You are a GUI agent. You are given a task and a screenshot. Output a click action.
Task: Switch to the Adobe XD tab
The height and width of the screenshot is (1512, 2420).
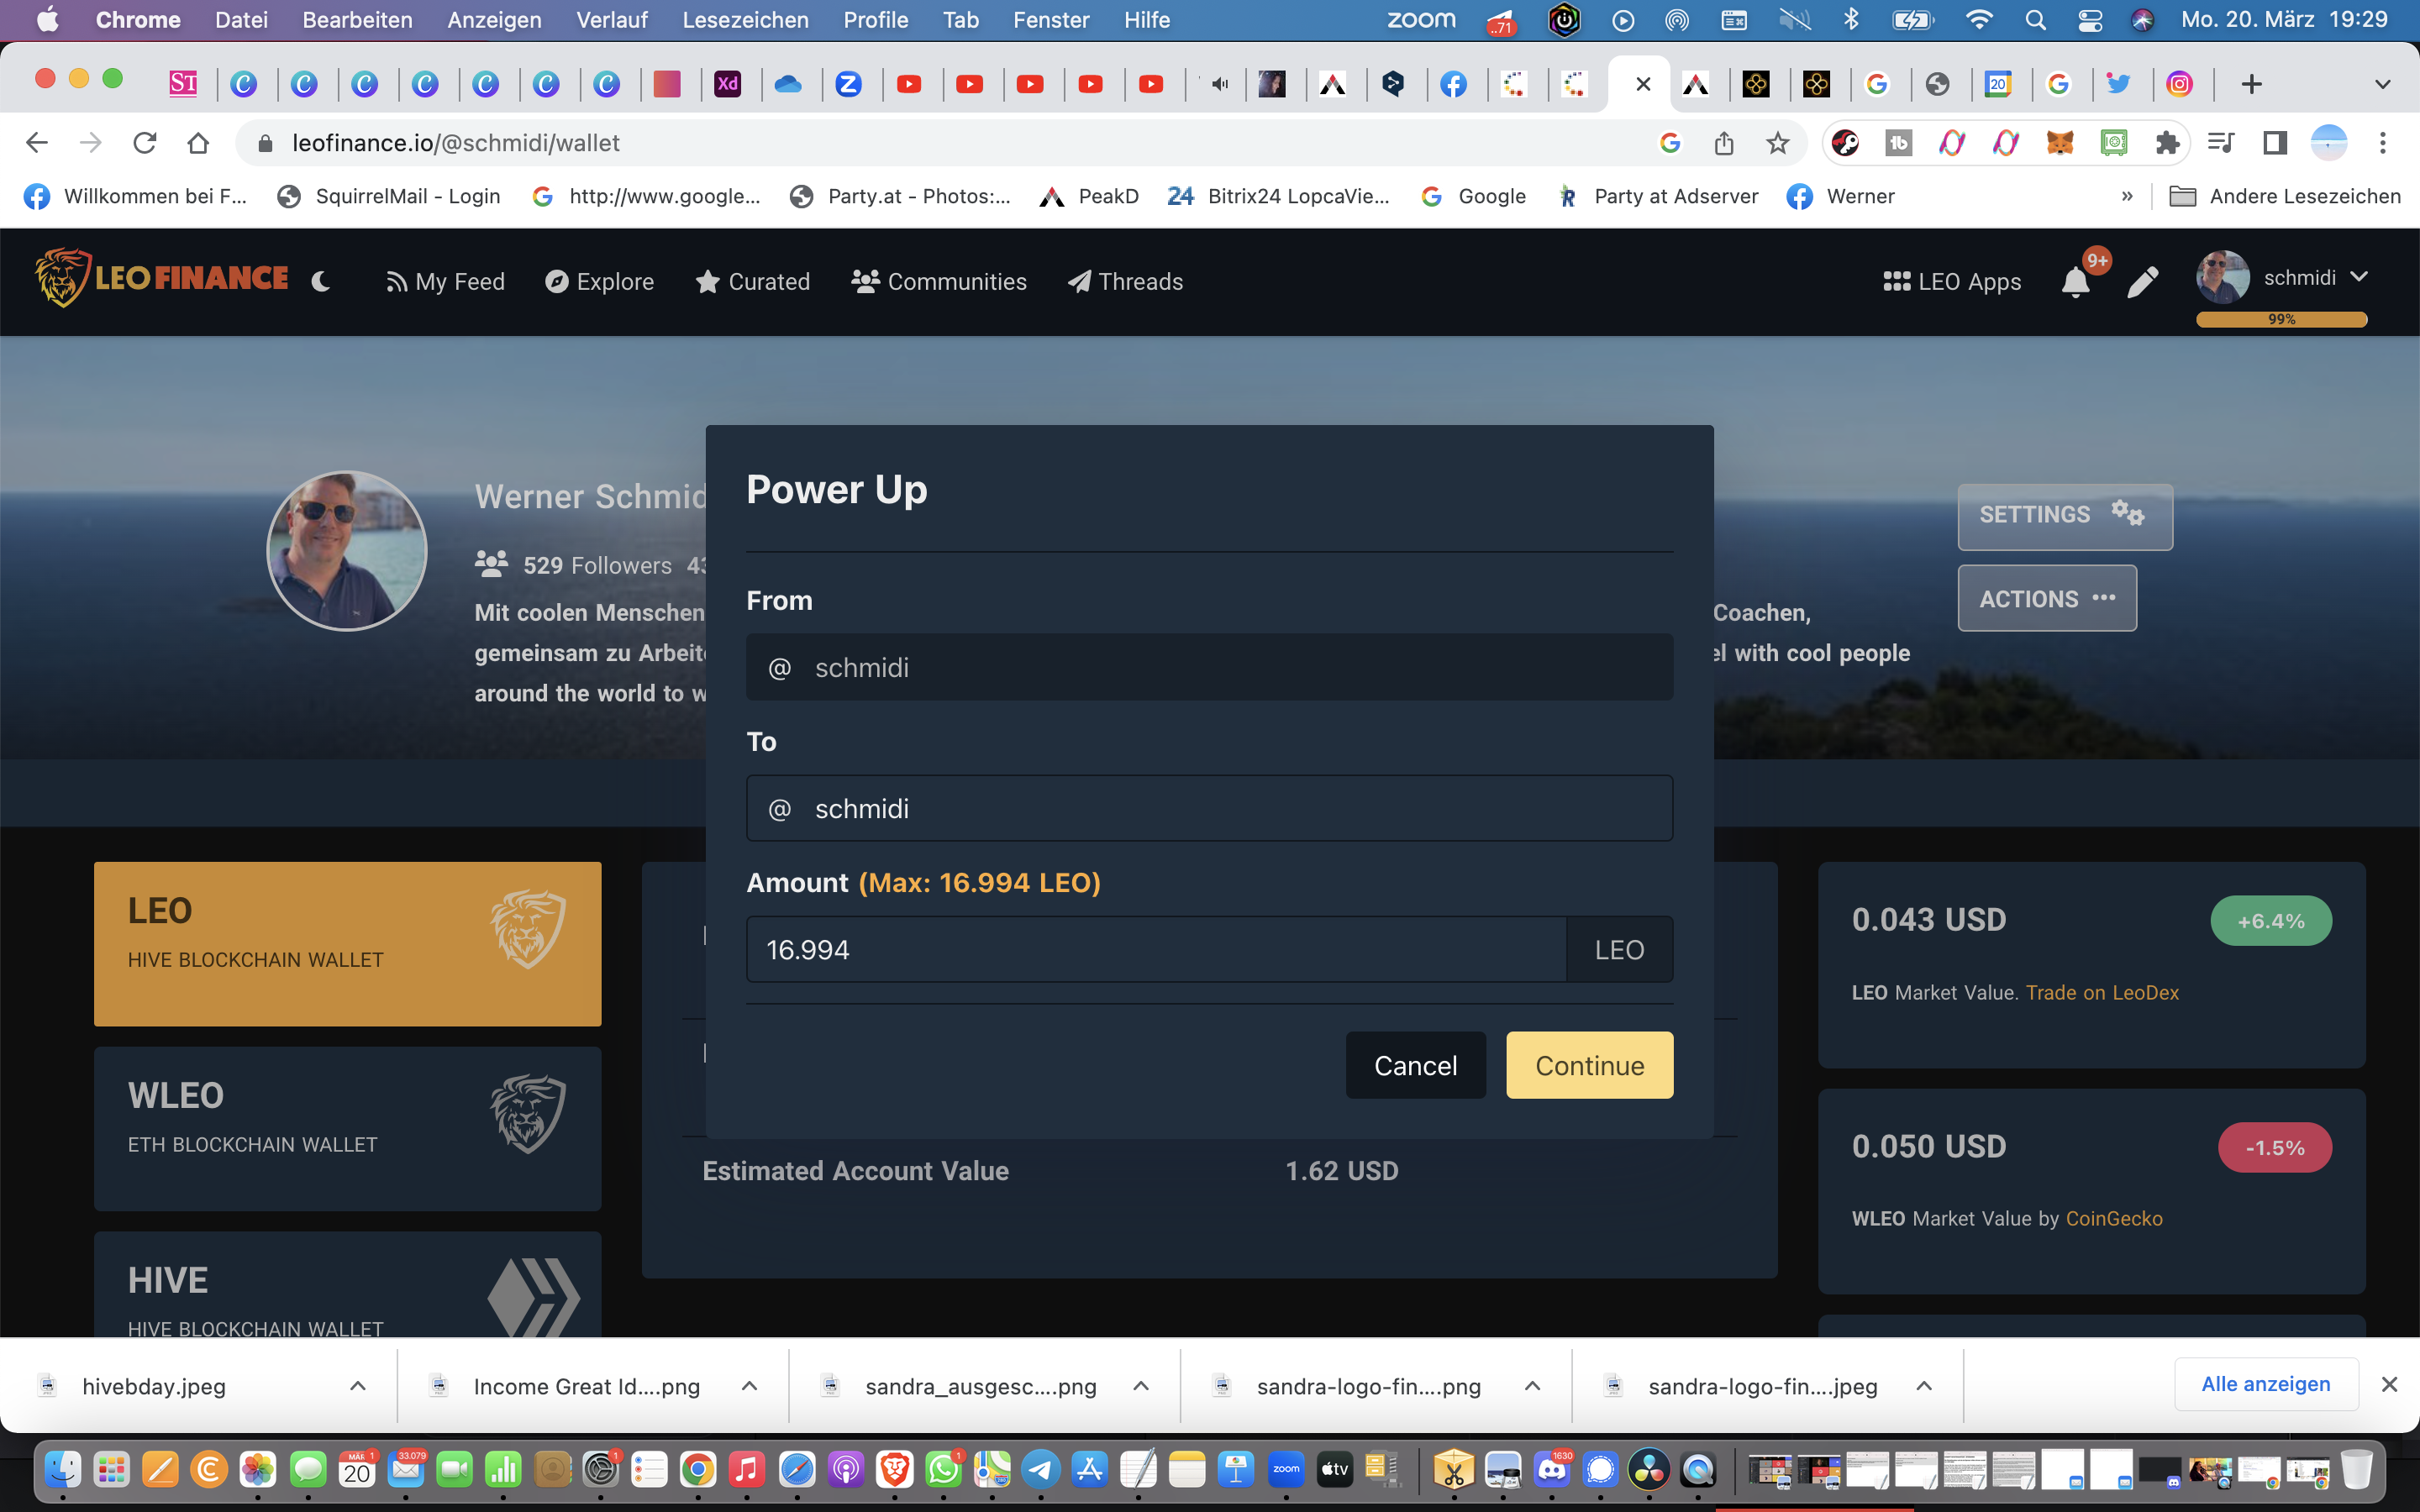point(728,84)
